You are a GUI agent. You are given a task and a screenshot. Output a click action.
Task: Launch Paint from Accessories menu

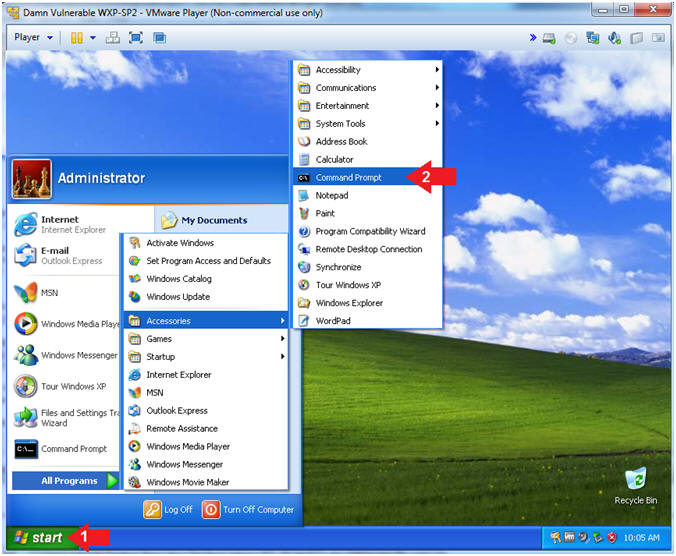click(368, 213)
